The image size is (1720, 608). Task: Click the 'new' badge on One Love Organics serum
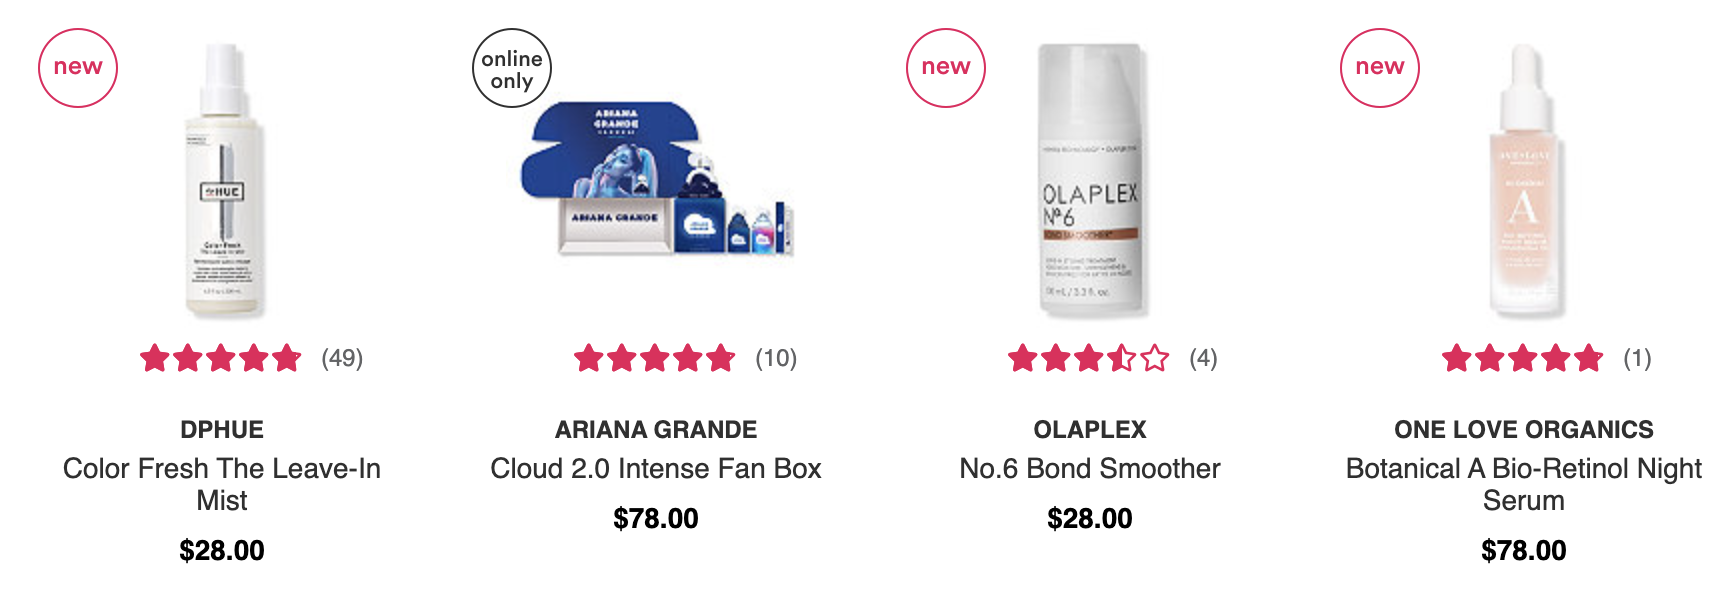coord(1380,68)
